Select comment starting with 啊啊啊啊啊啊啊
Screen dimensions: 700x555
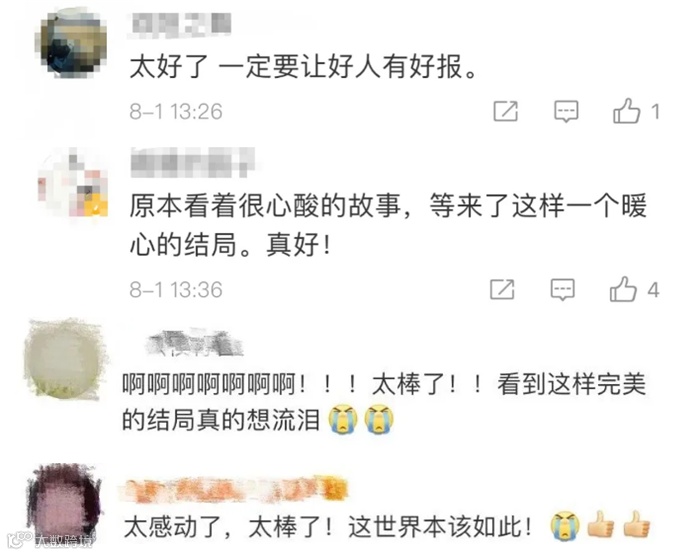[x=384, y=402]
